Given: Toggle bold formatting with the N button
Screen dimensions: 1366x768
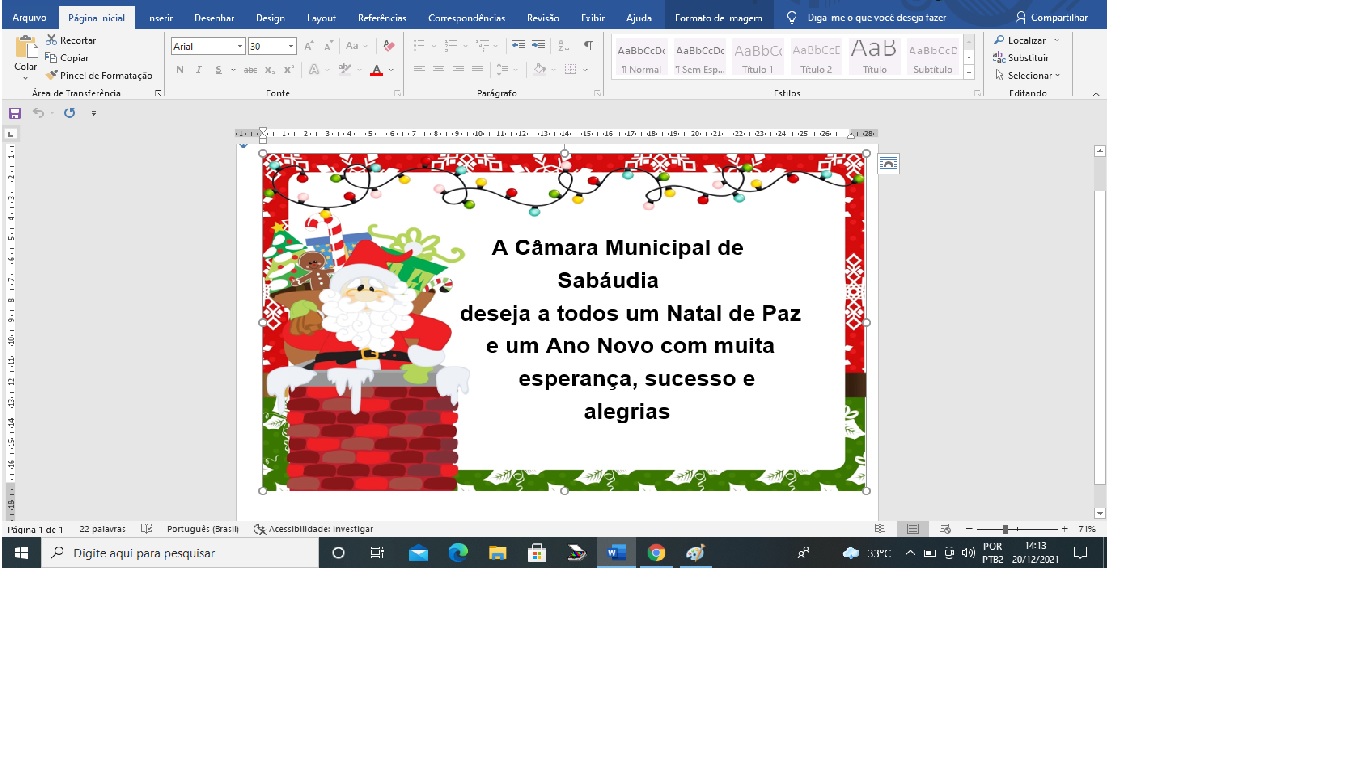Looking at the screenshot, I should point(180,70).
